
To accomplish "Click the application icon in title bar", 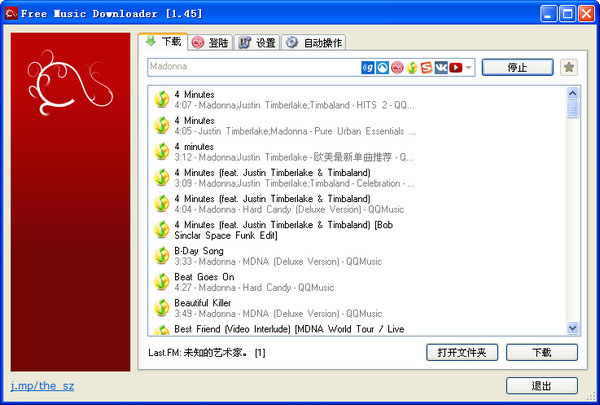I will click(11, 14).
